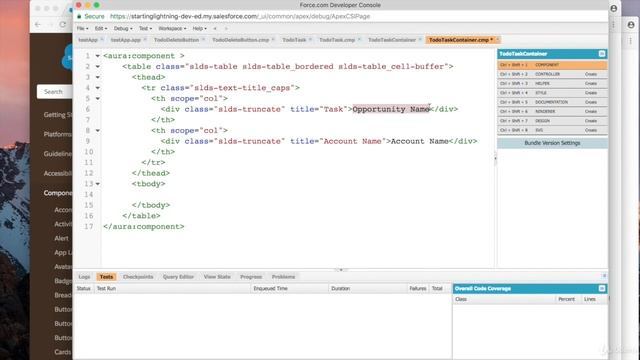Collapse the TodoTaskContainer bundle panel
Viewport: 640px width, 360px height.
coord(602,54)
